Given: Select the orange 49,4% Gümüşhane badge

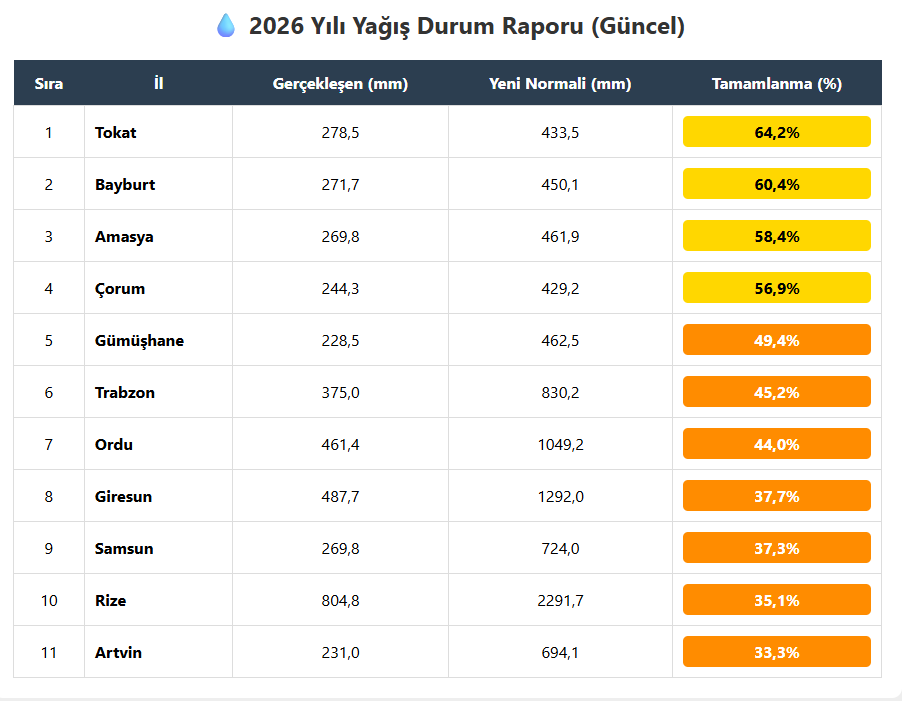Looking at the screenshot, I should coord(777,340).
